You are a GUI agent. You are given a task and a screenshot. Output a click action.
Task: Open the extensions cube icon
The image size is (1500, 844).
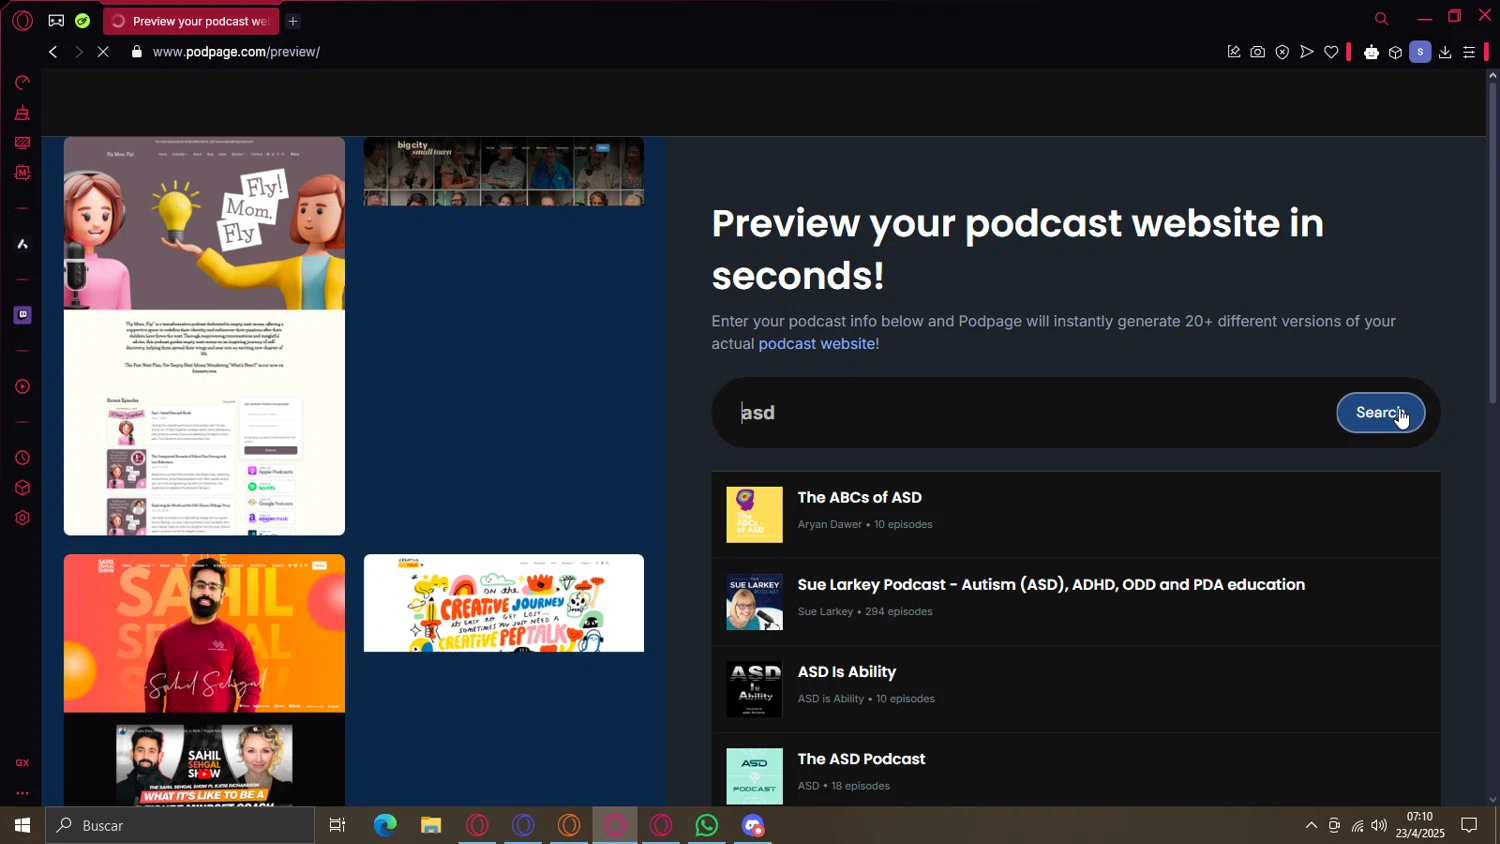tap(1395, 52)
